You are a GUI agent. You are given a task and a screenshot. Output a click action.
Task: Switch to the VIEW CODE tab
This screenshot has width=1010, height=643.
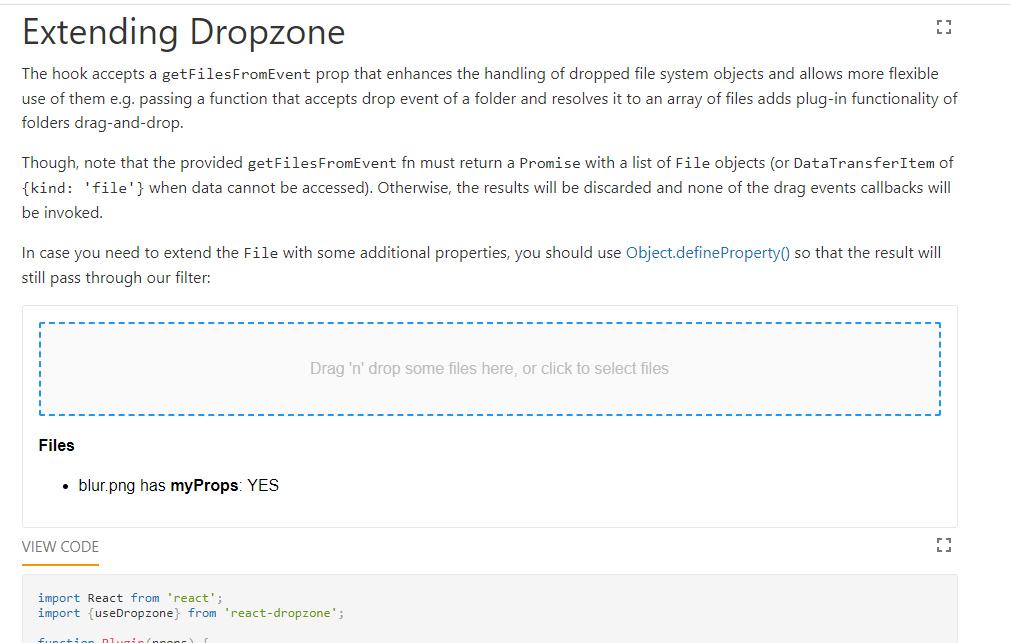click(60, 546)
